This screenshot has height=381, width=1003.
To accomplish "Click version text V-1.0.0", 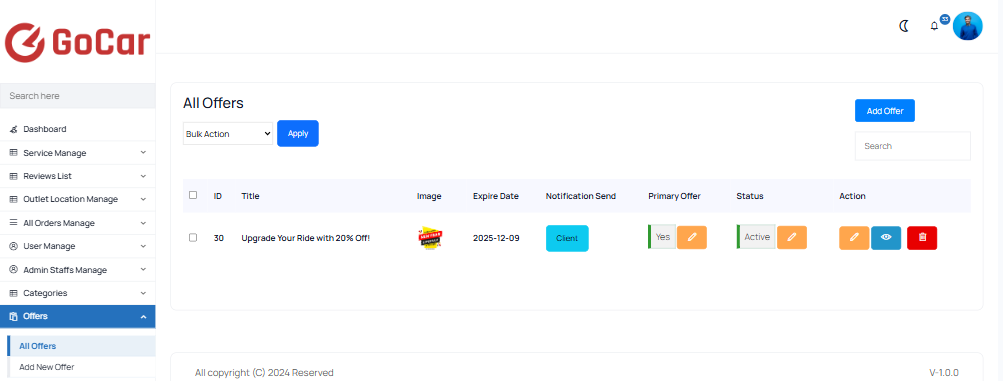I will pos(944,373).
